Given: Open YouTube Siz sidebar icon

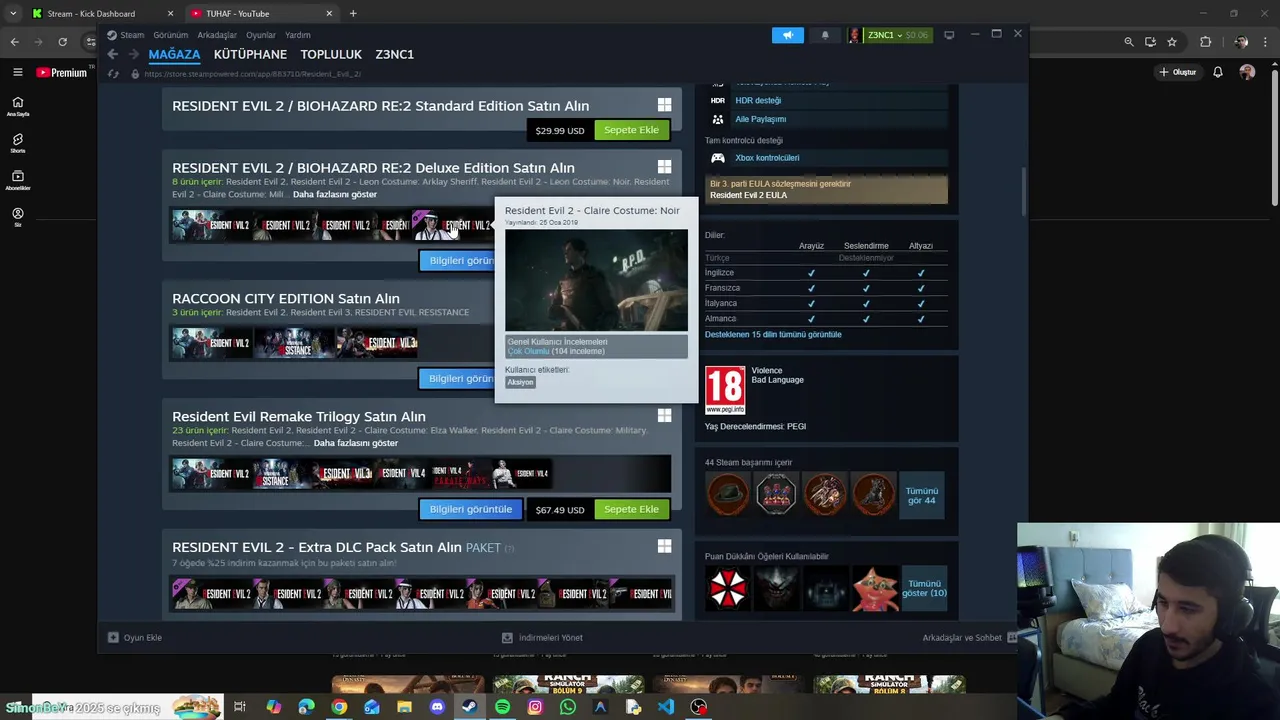Looking at the screenshot, I should [18, 217].
